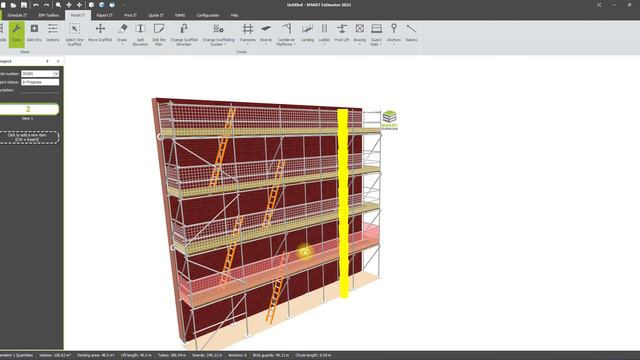Click the Edit the Plan tool
Viewport: 640px width, 360px height.
pos(159,34)
